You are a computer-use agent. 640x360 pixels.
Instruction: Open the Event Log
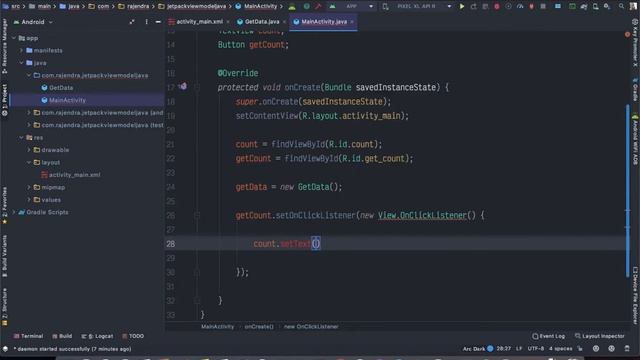548,336
